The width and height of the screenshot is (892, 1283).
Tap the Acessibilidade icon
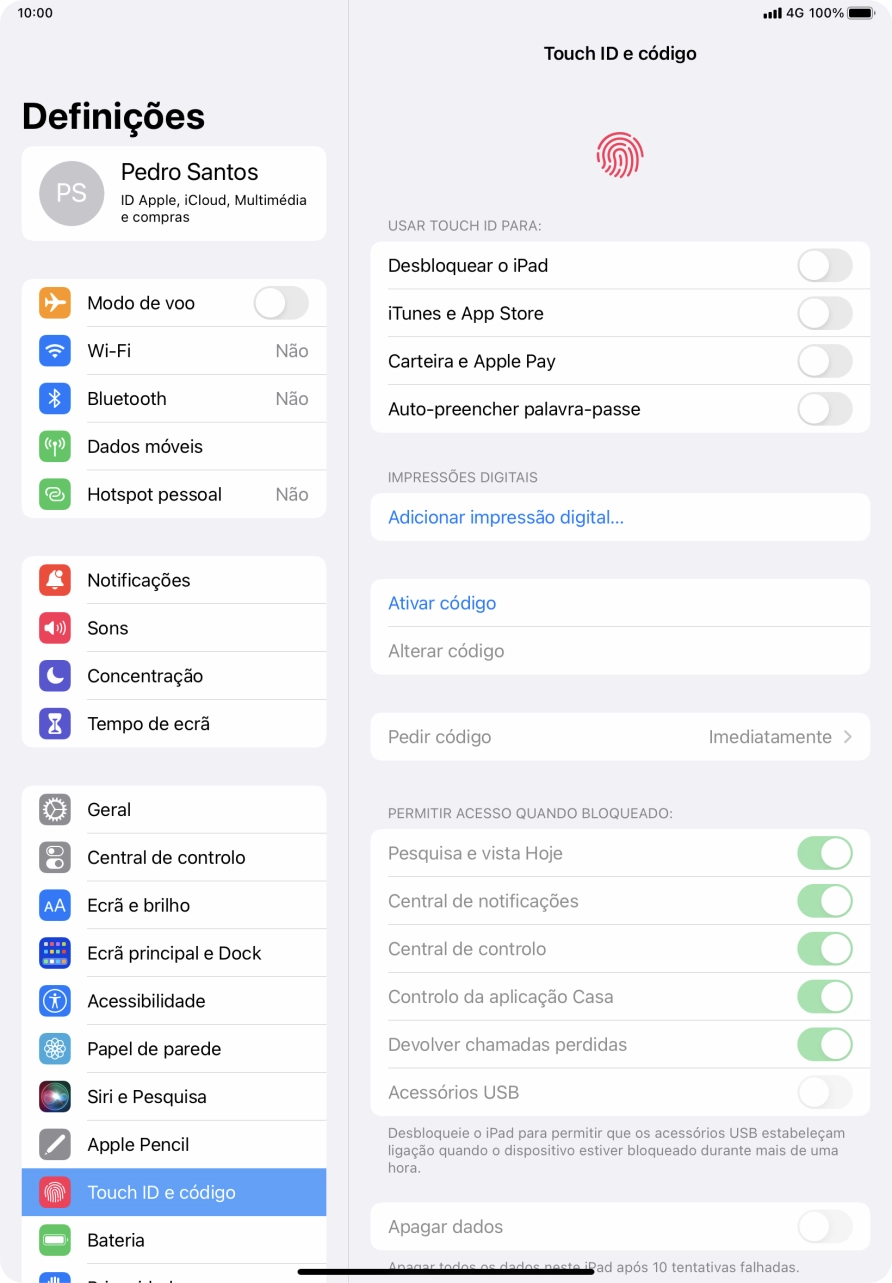click(55, 1001)
